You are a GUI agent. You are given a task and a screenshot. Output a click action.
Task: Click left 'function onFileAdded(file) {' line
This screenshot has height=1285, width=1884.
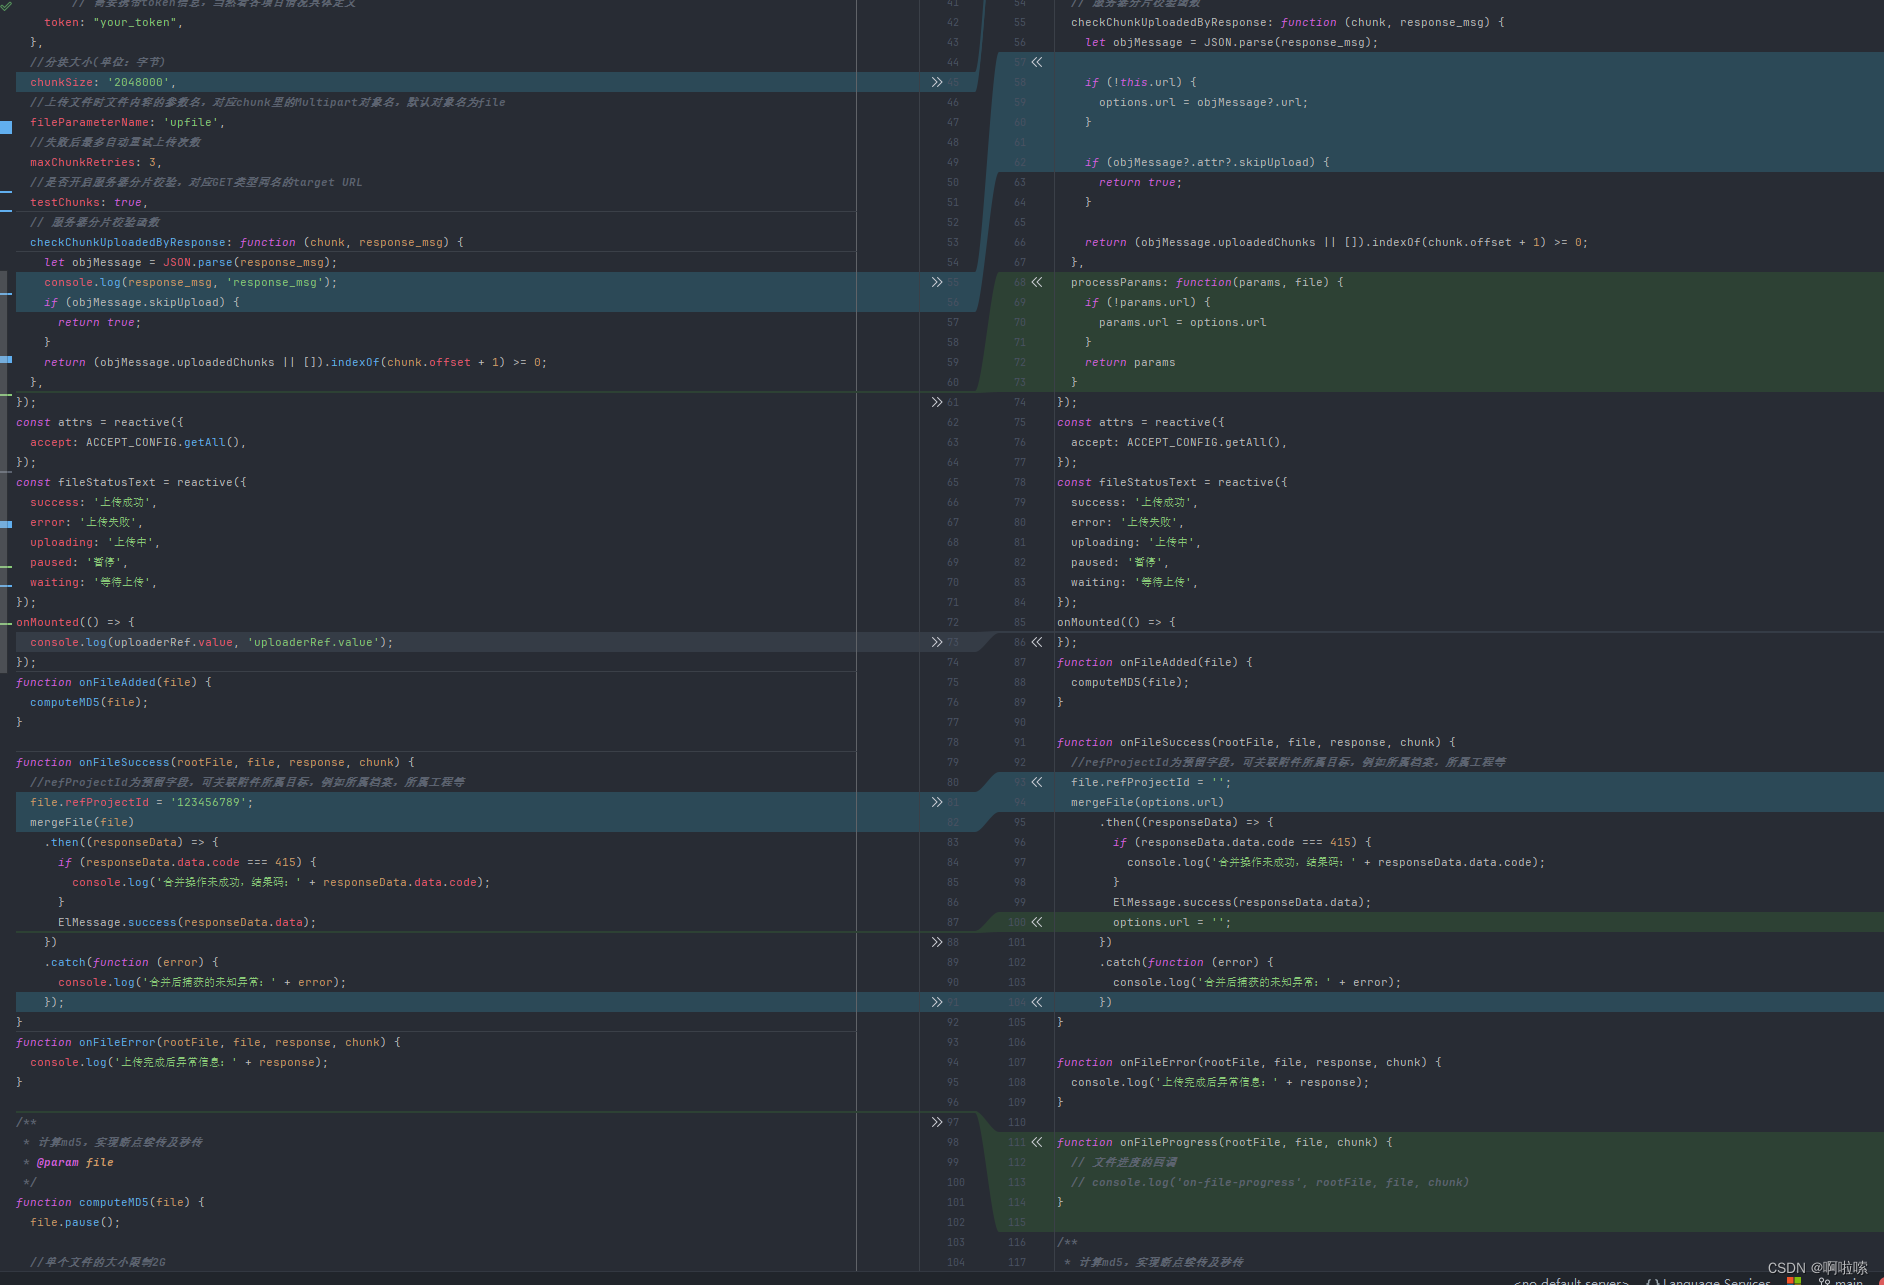pos(114,682)
